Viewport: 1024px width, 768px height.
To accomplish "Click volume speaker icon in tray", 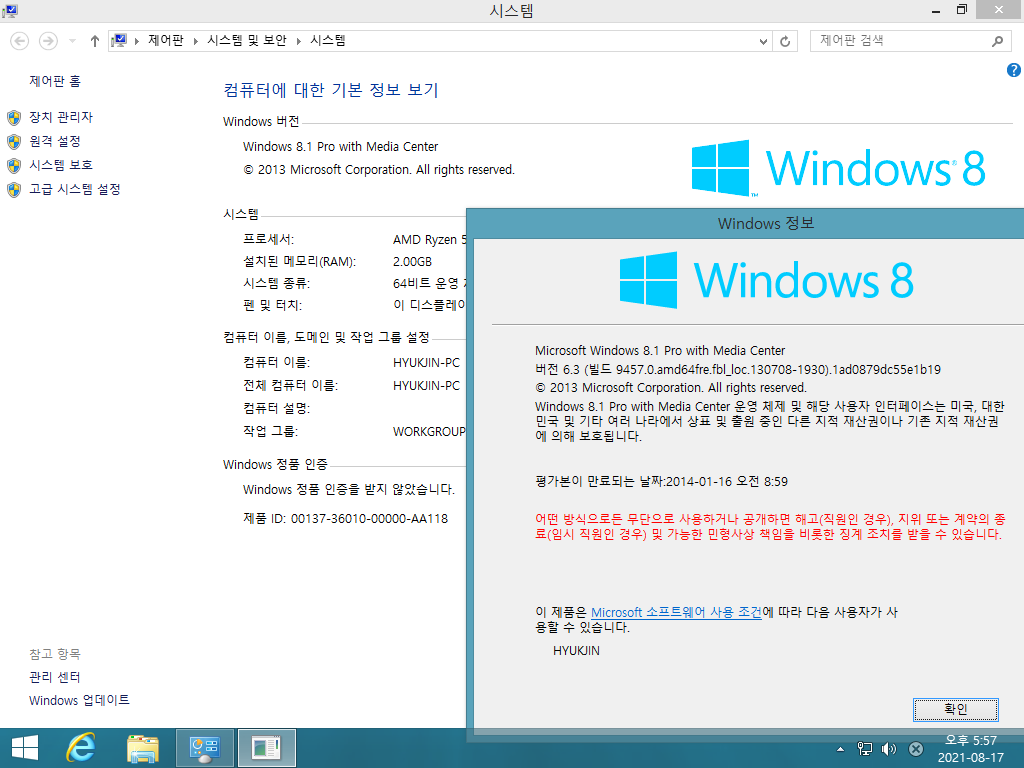I will click(889, 749).
